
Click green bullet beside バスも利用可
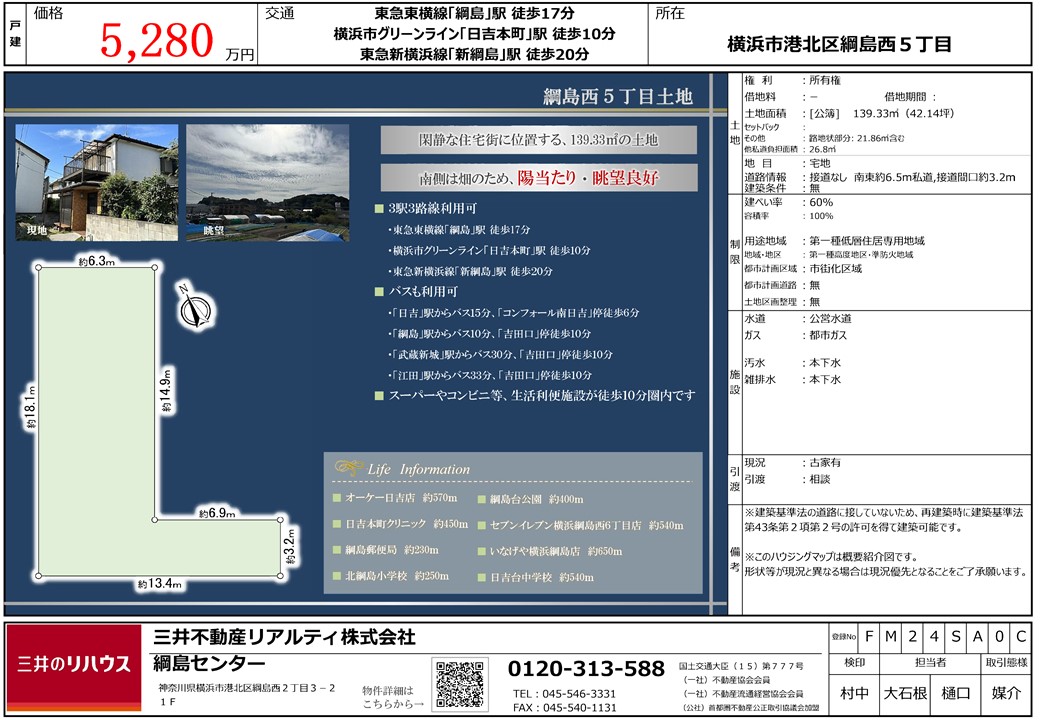point(378,292)
